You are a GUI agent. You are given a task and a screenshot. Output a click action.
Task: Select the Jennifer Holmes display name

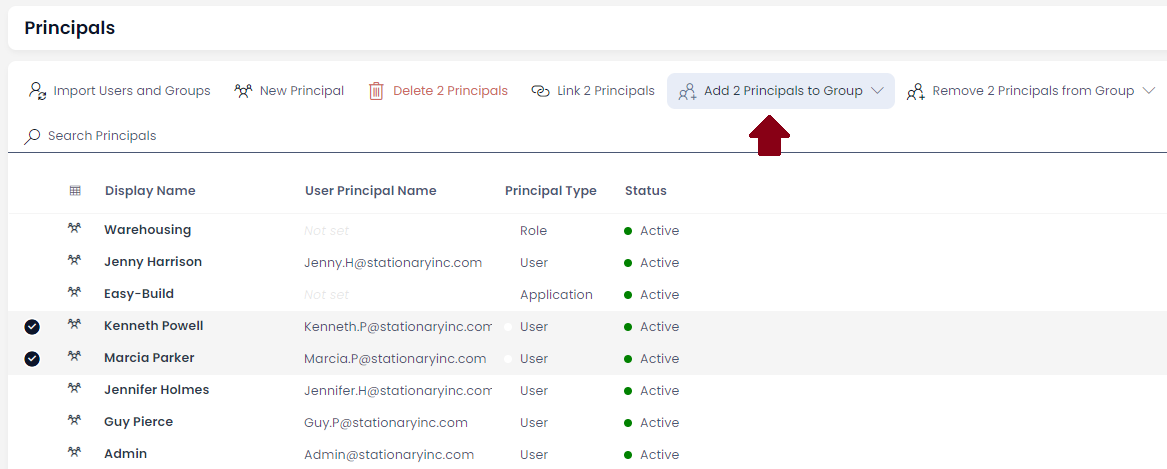click(156, 390)
